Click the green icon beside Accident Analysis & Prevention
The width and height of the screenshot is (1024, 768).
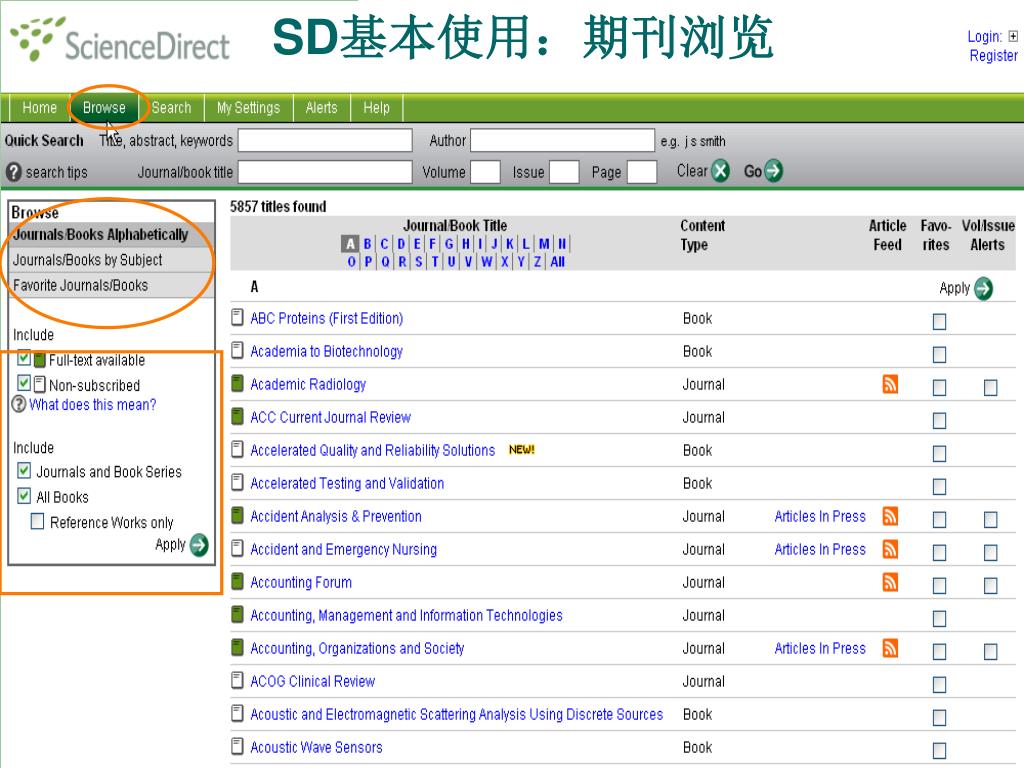pyautogui.click(x=238, y=515)
